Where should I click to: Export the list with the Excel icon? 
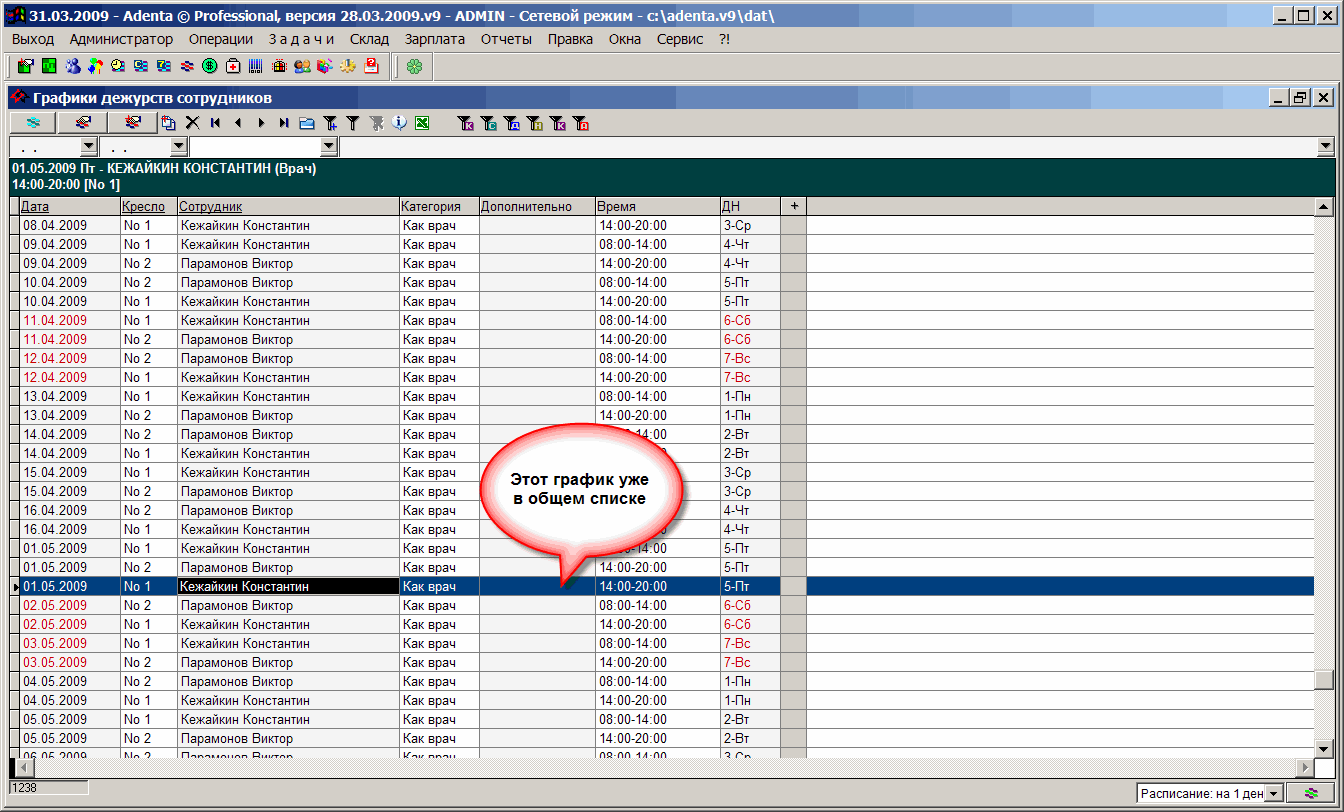coord(422,123)
